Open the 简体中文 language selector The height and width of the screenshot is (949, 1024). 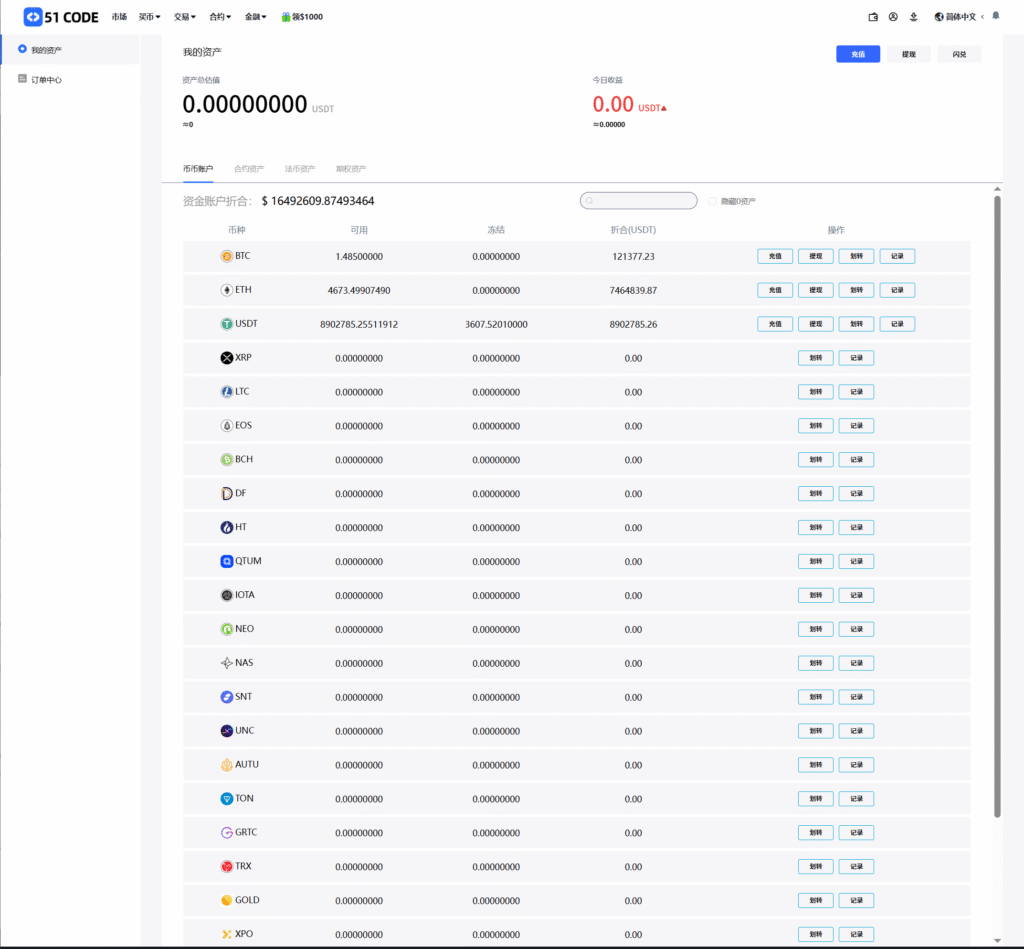click(x=958, y=17)
